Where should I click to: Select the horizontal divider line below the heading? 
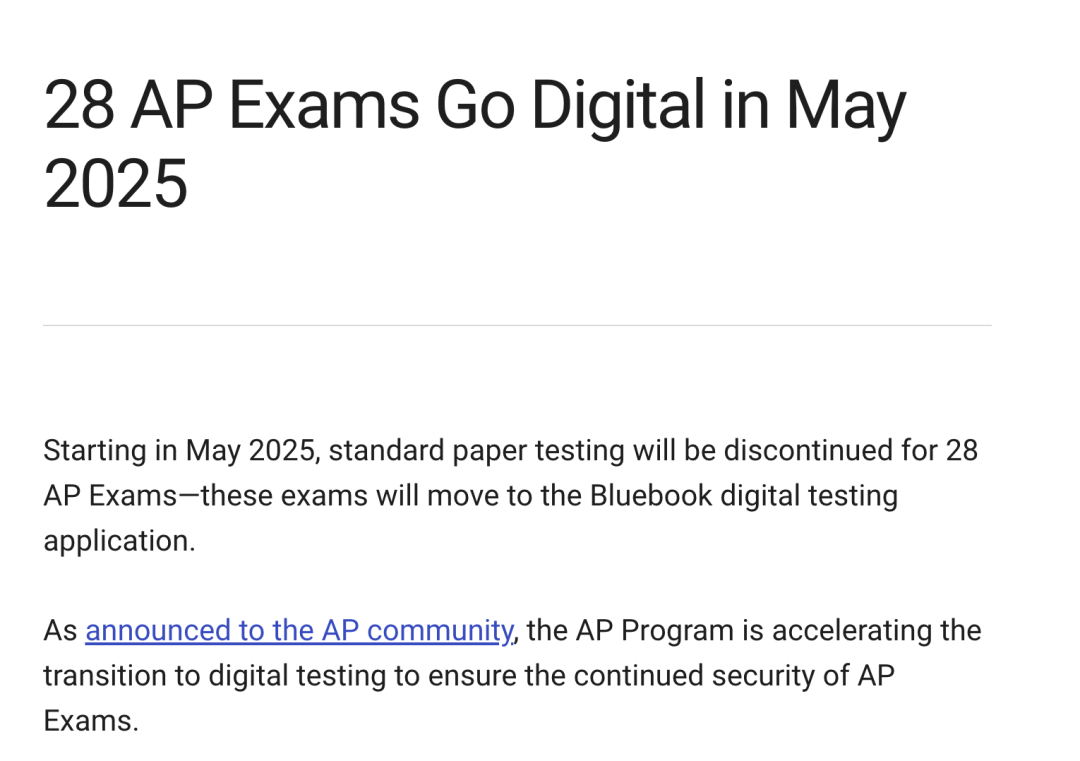coord(517,325)
